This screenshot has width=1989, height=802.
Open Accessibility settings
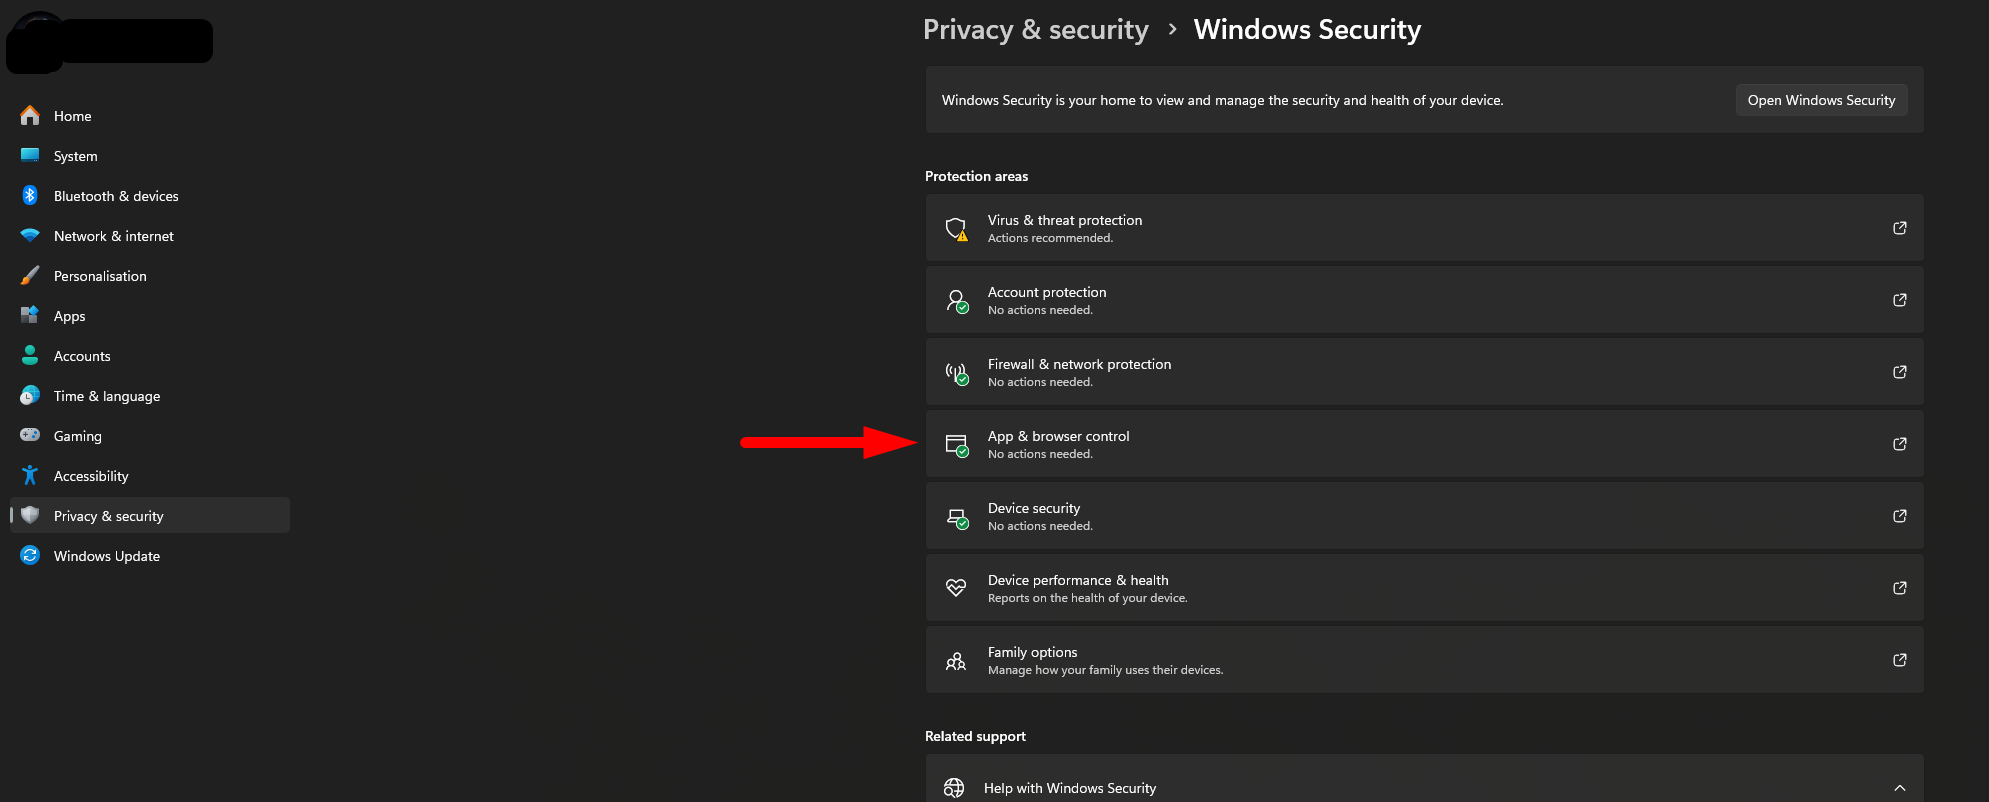[x=150, y=476]
